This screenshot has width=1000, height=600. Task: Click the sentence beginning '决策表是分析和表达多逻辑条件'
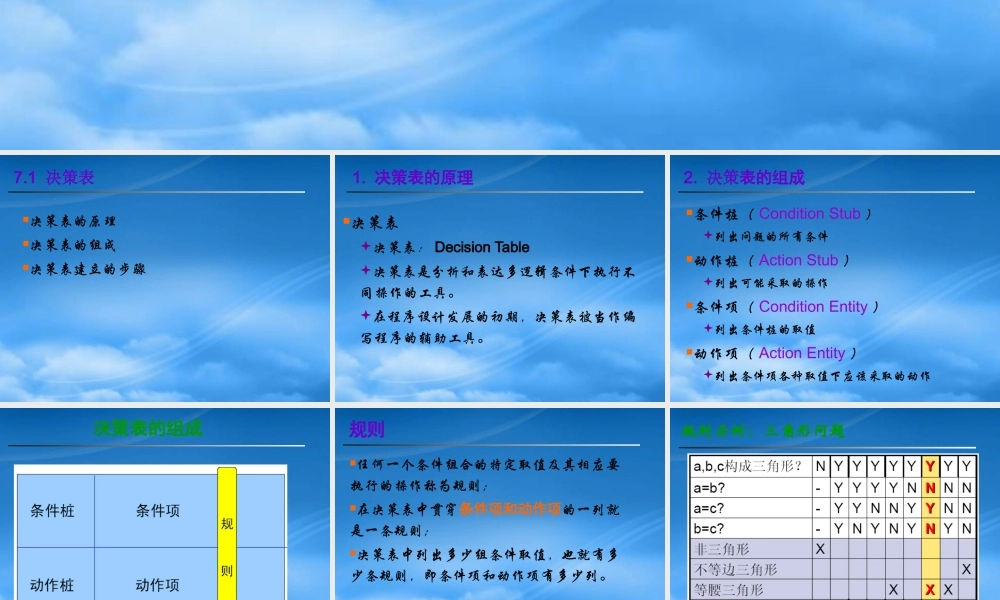[x=498, y=282]
